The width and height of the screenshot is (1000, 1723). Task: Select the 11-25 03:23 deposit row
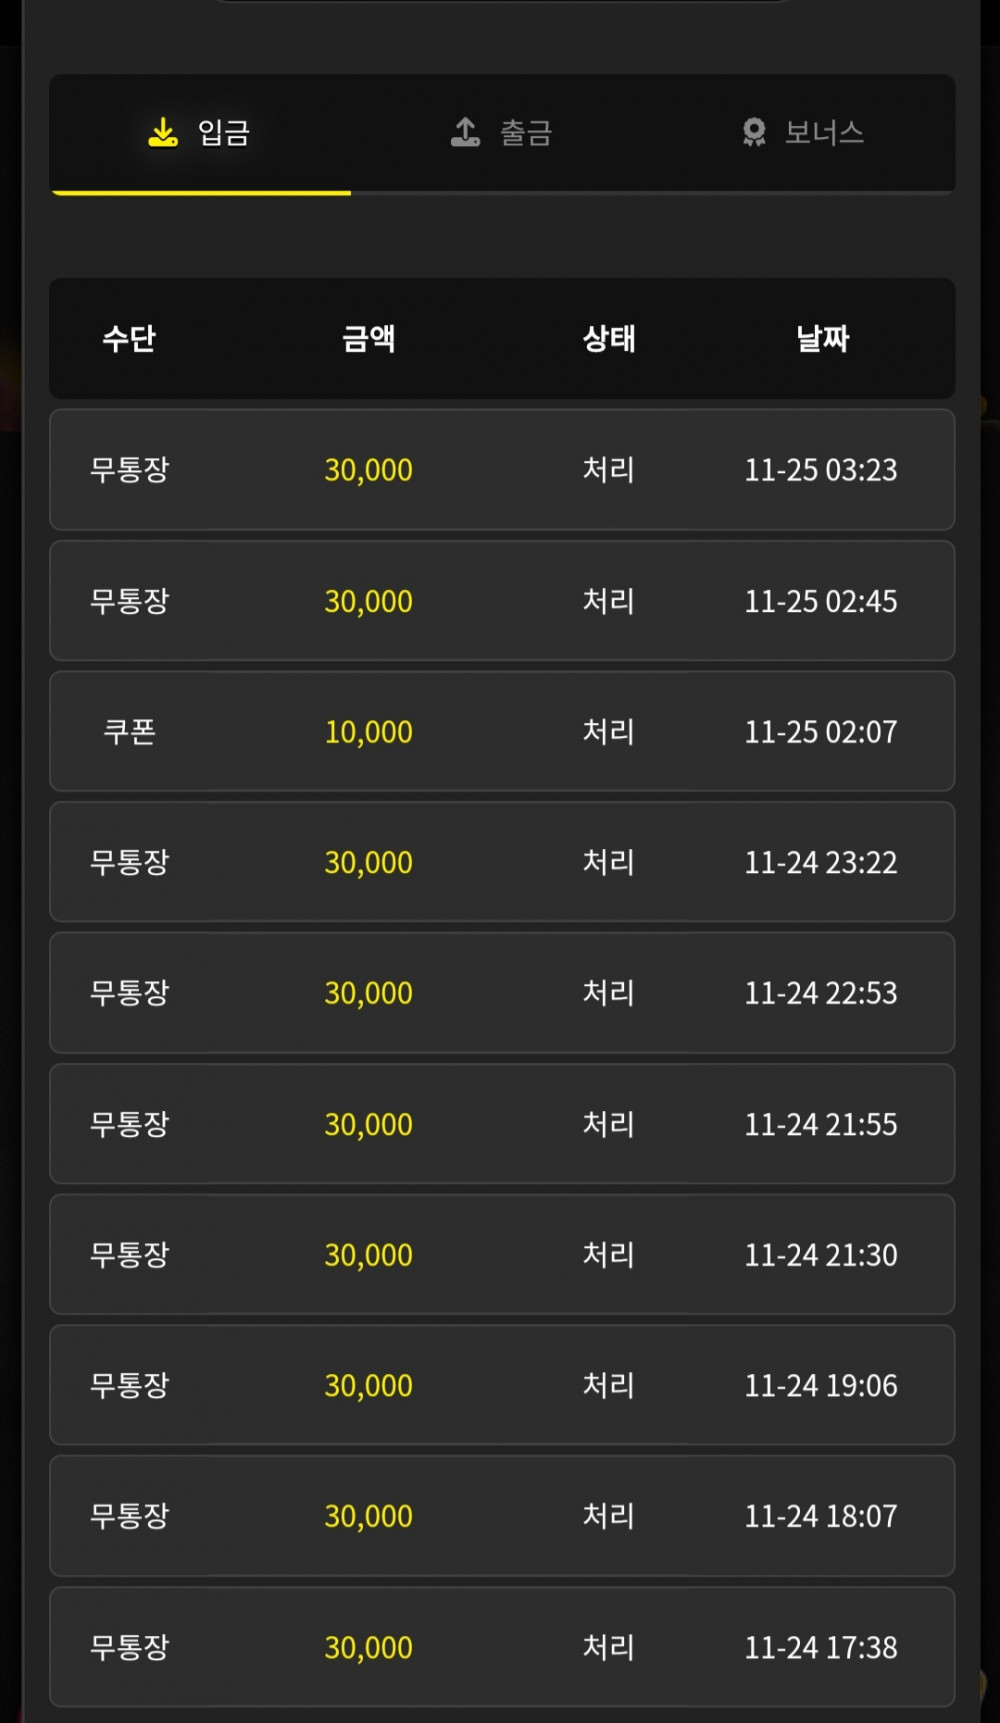click(502, 470)
